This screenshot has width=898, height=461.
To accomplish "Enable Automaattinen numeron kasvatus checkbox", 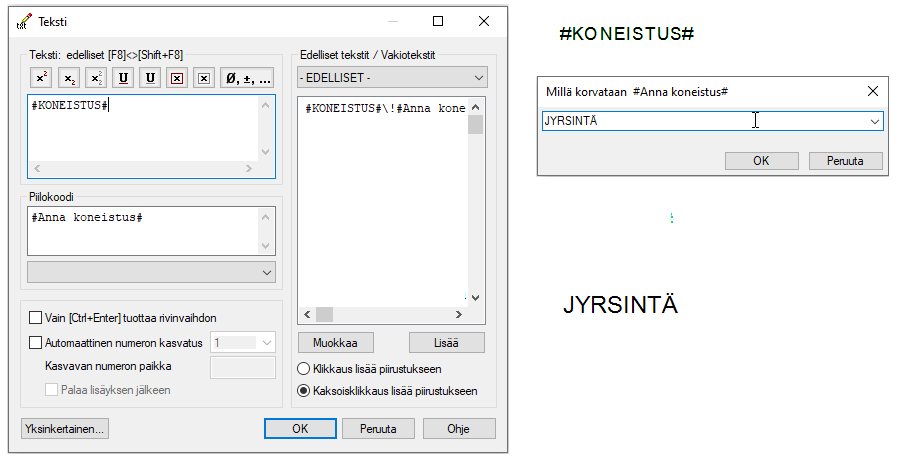I will tap(36, 343).
